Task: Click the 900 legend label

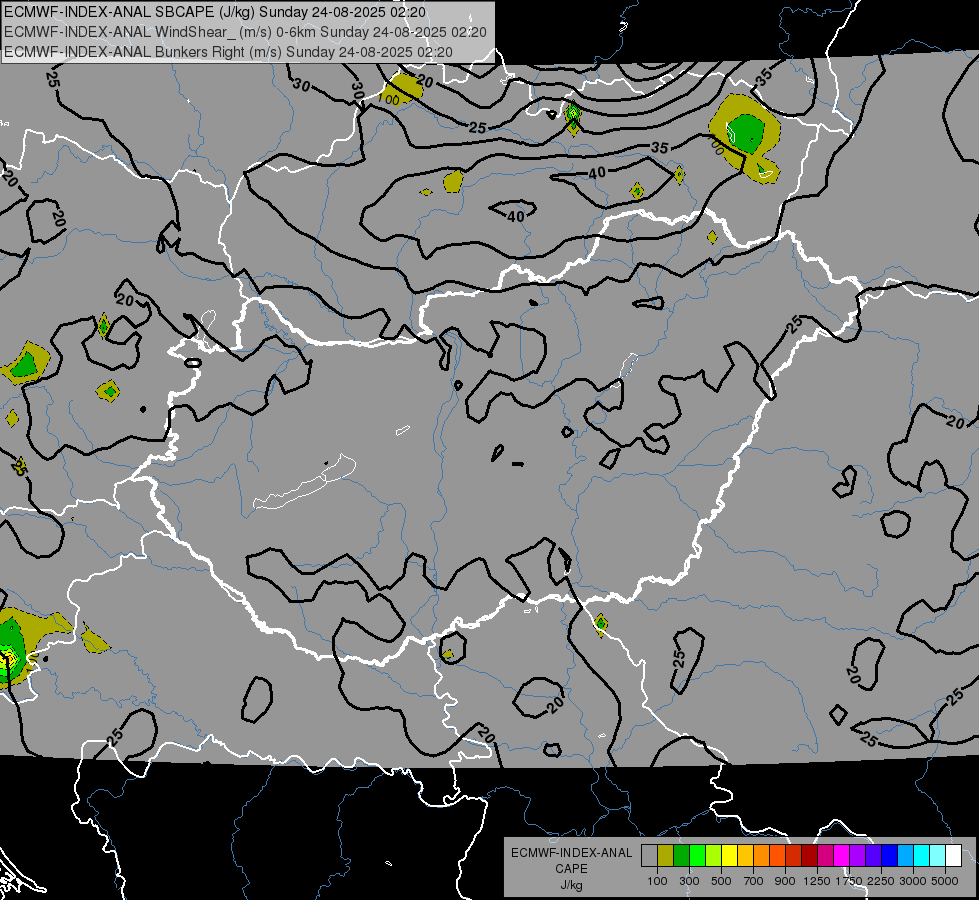Action: 785,881
